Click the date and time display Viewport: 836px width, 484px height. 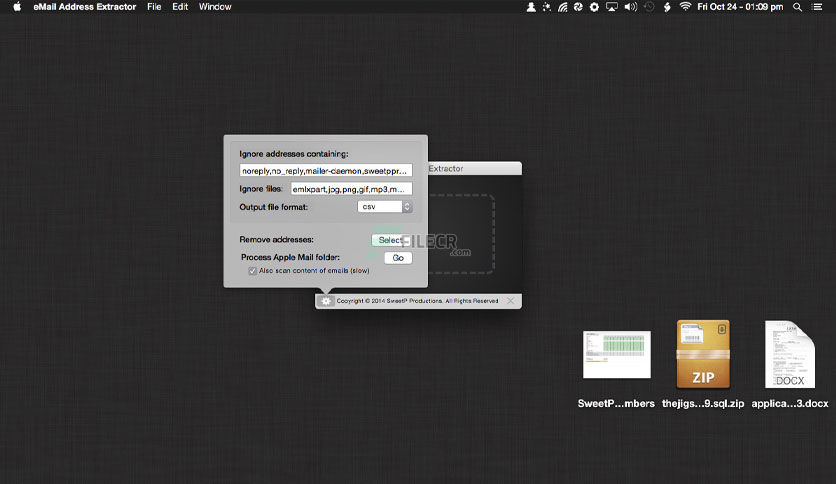[x=740, y=7]
